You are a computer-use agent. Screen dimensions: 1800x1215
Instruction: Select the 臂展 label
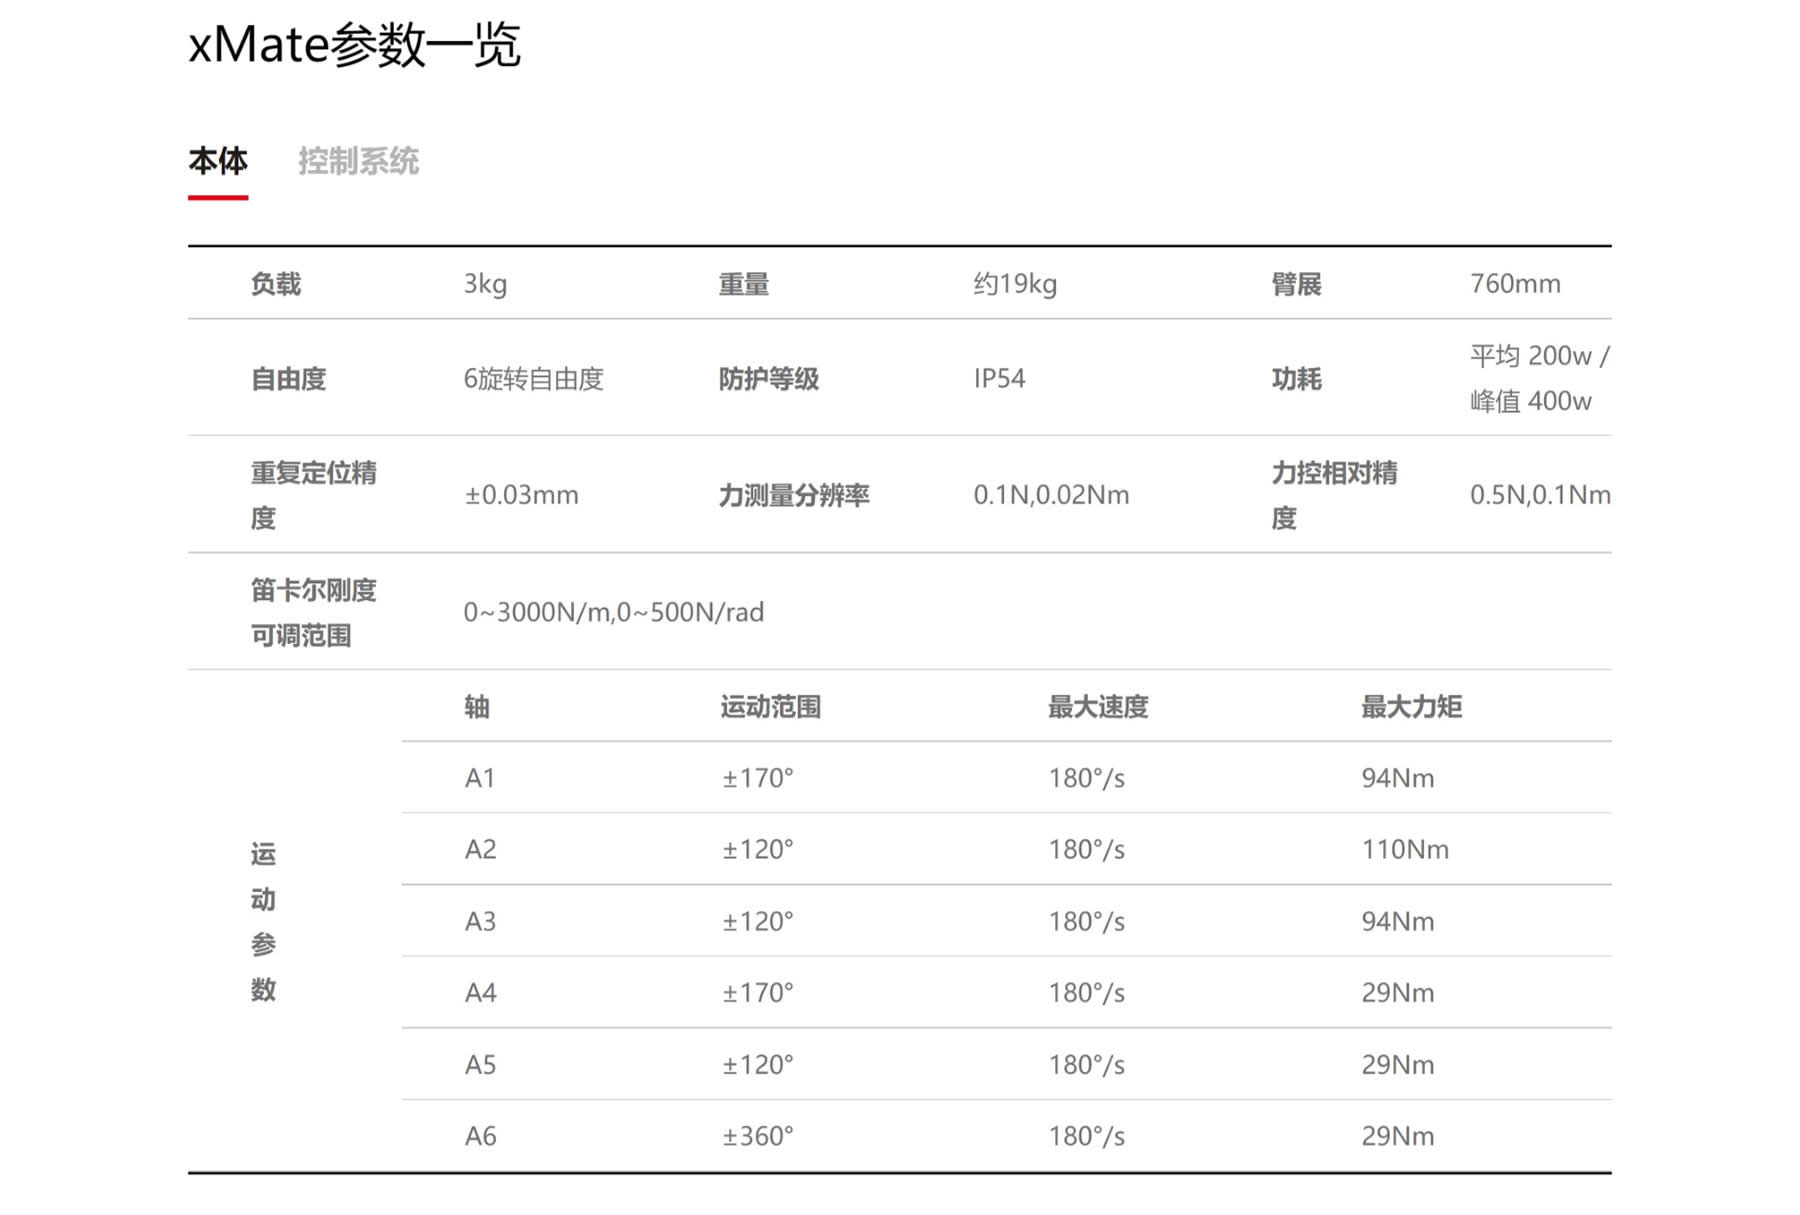tap(1297, 284)
